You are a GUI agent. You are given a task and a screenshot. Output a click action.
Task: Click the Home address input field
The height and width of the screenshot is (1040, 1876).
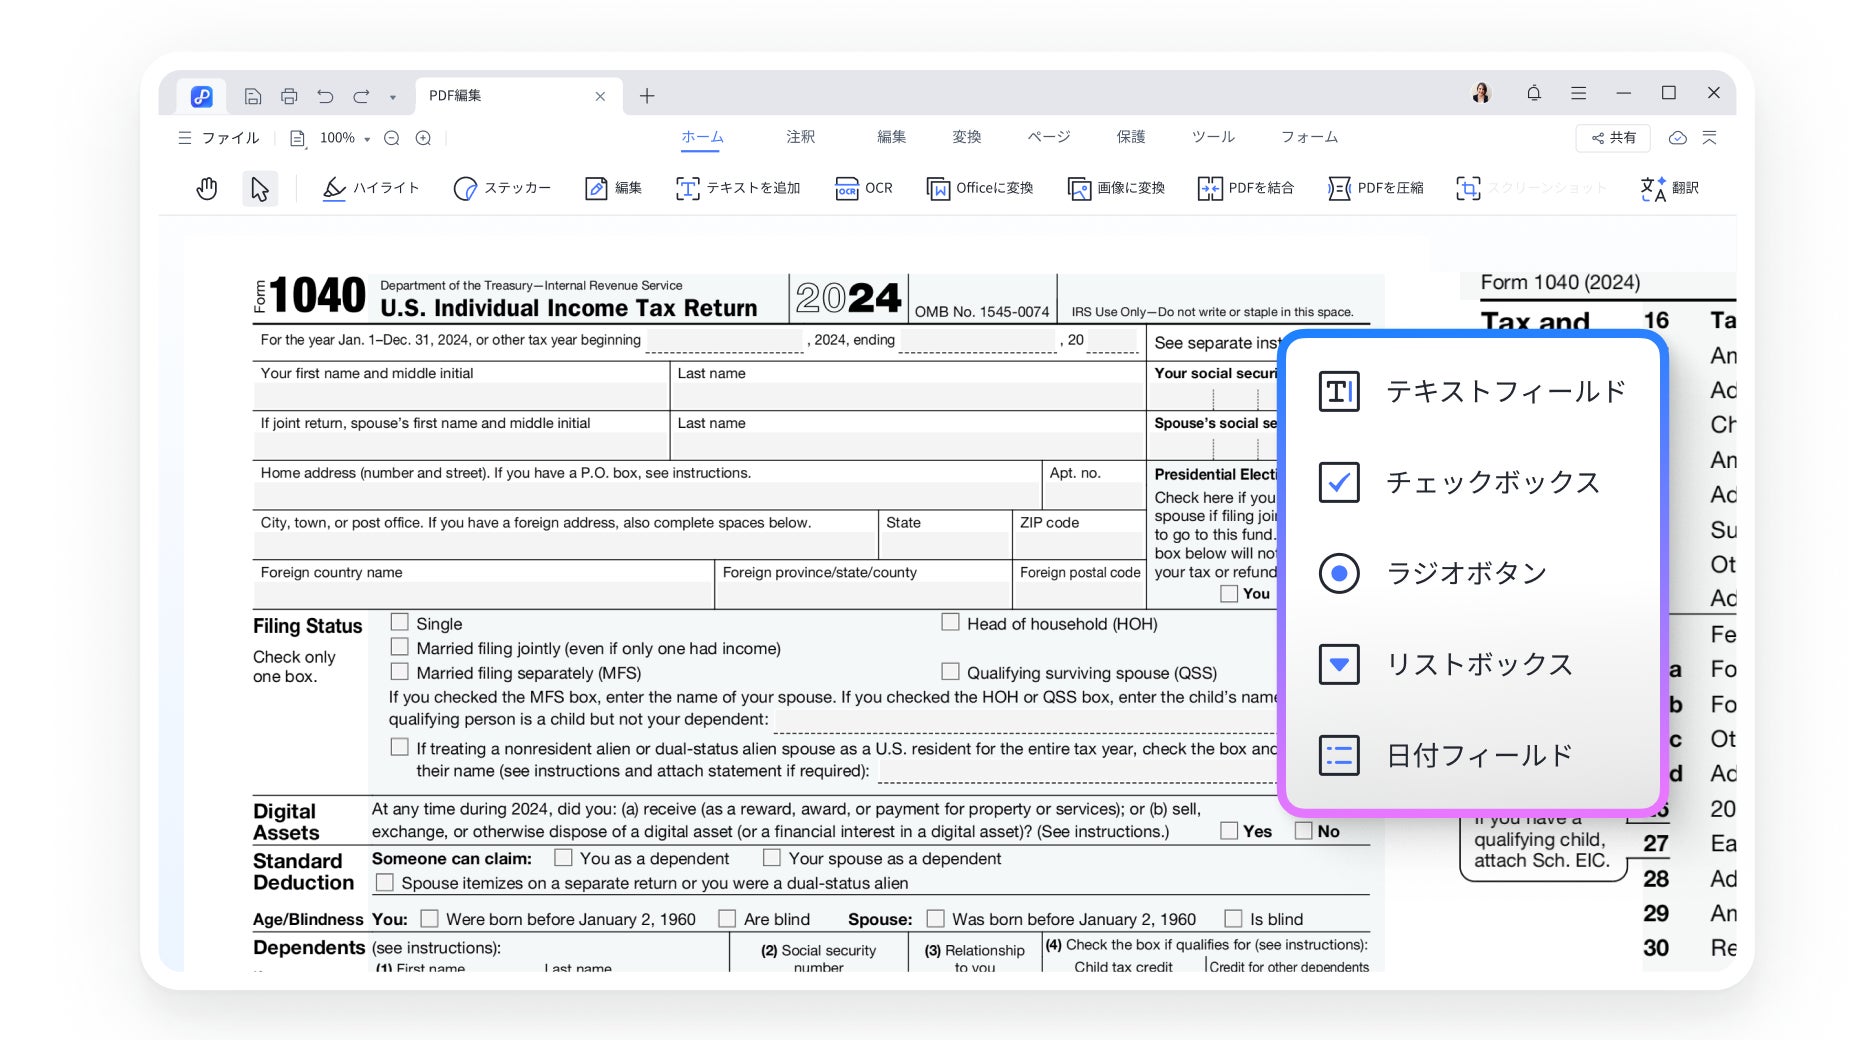(647, 496)
